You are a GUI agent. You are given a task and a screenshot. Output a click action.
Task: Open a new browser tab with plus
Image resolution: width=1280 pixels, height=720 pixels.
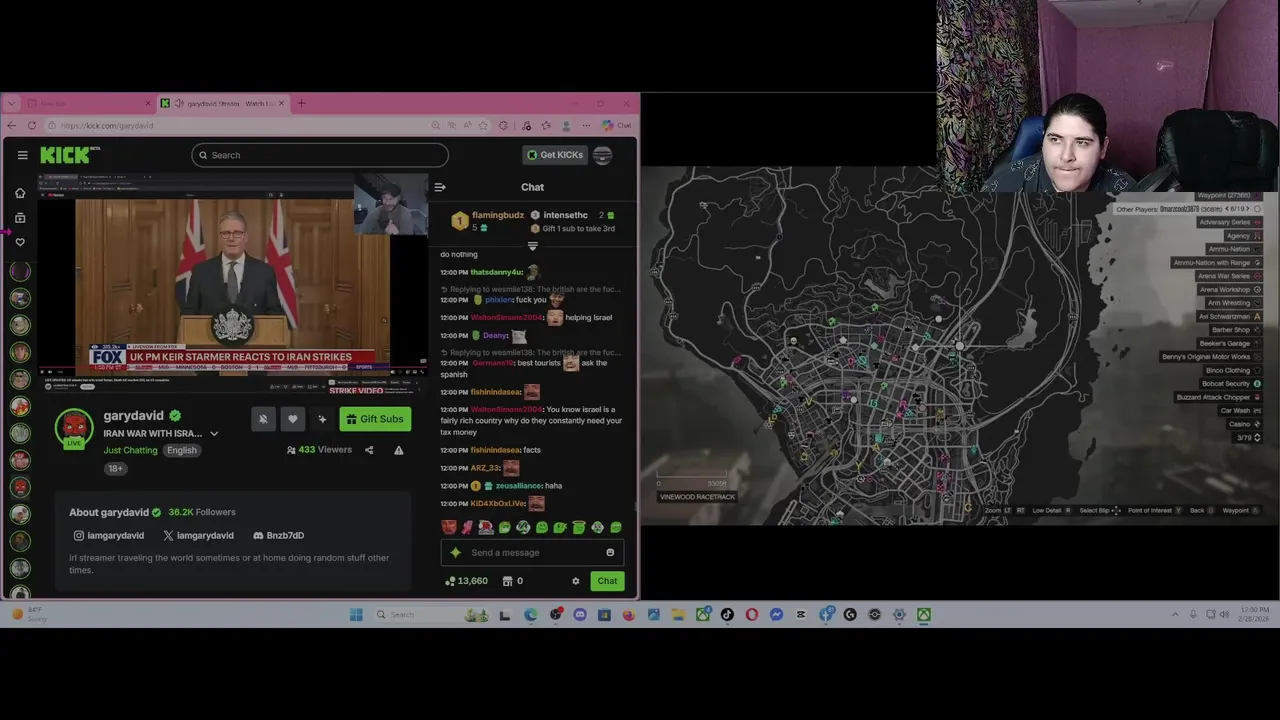coord(301,103)
